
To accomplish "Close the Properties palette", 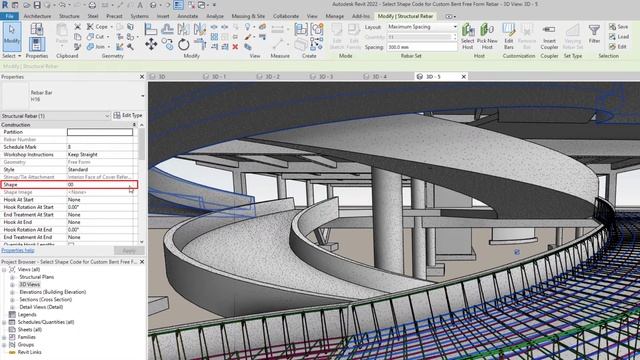I will coord(142,77).
